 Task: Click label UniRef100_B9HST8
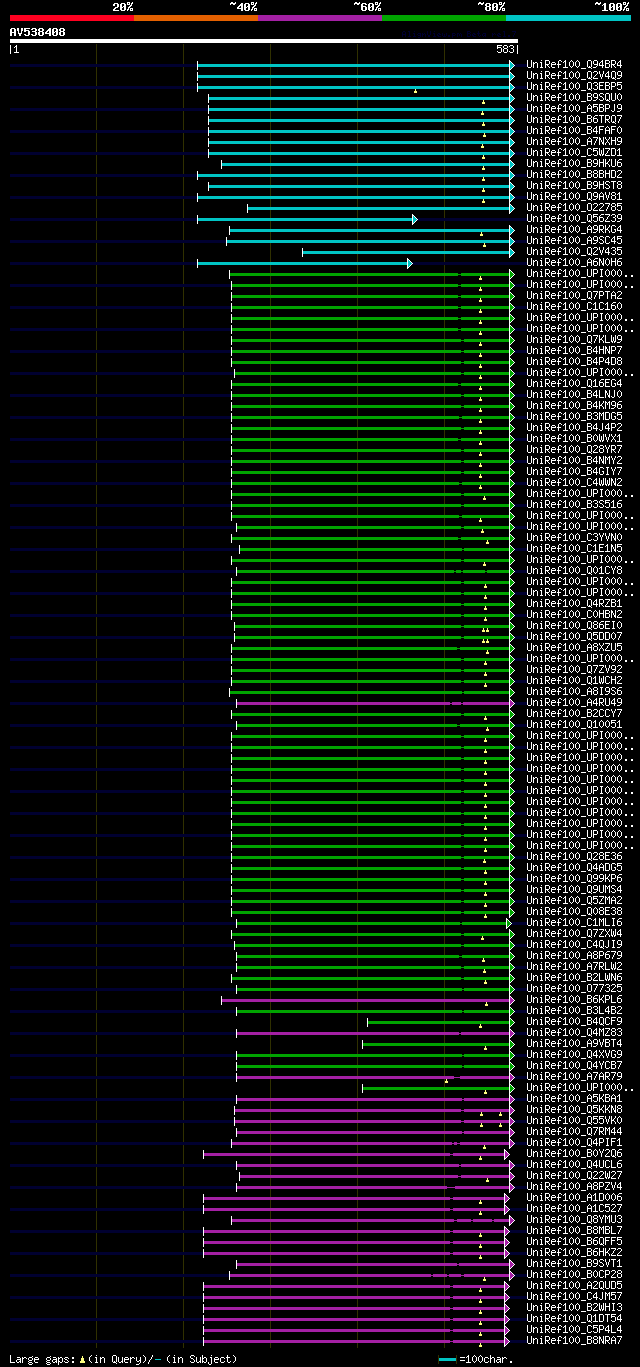point(574,186)
